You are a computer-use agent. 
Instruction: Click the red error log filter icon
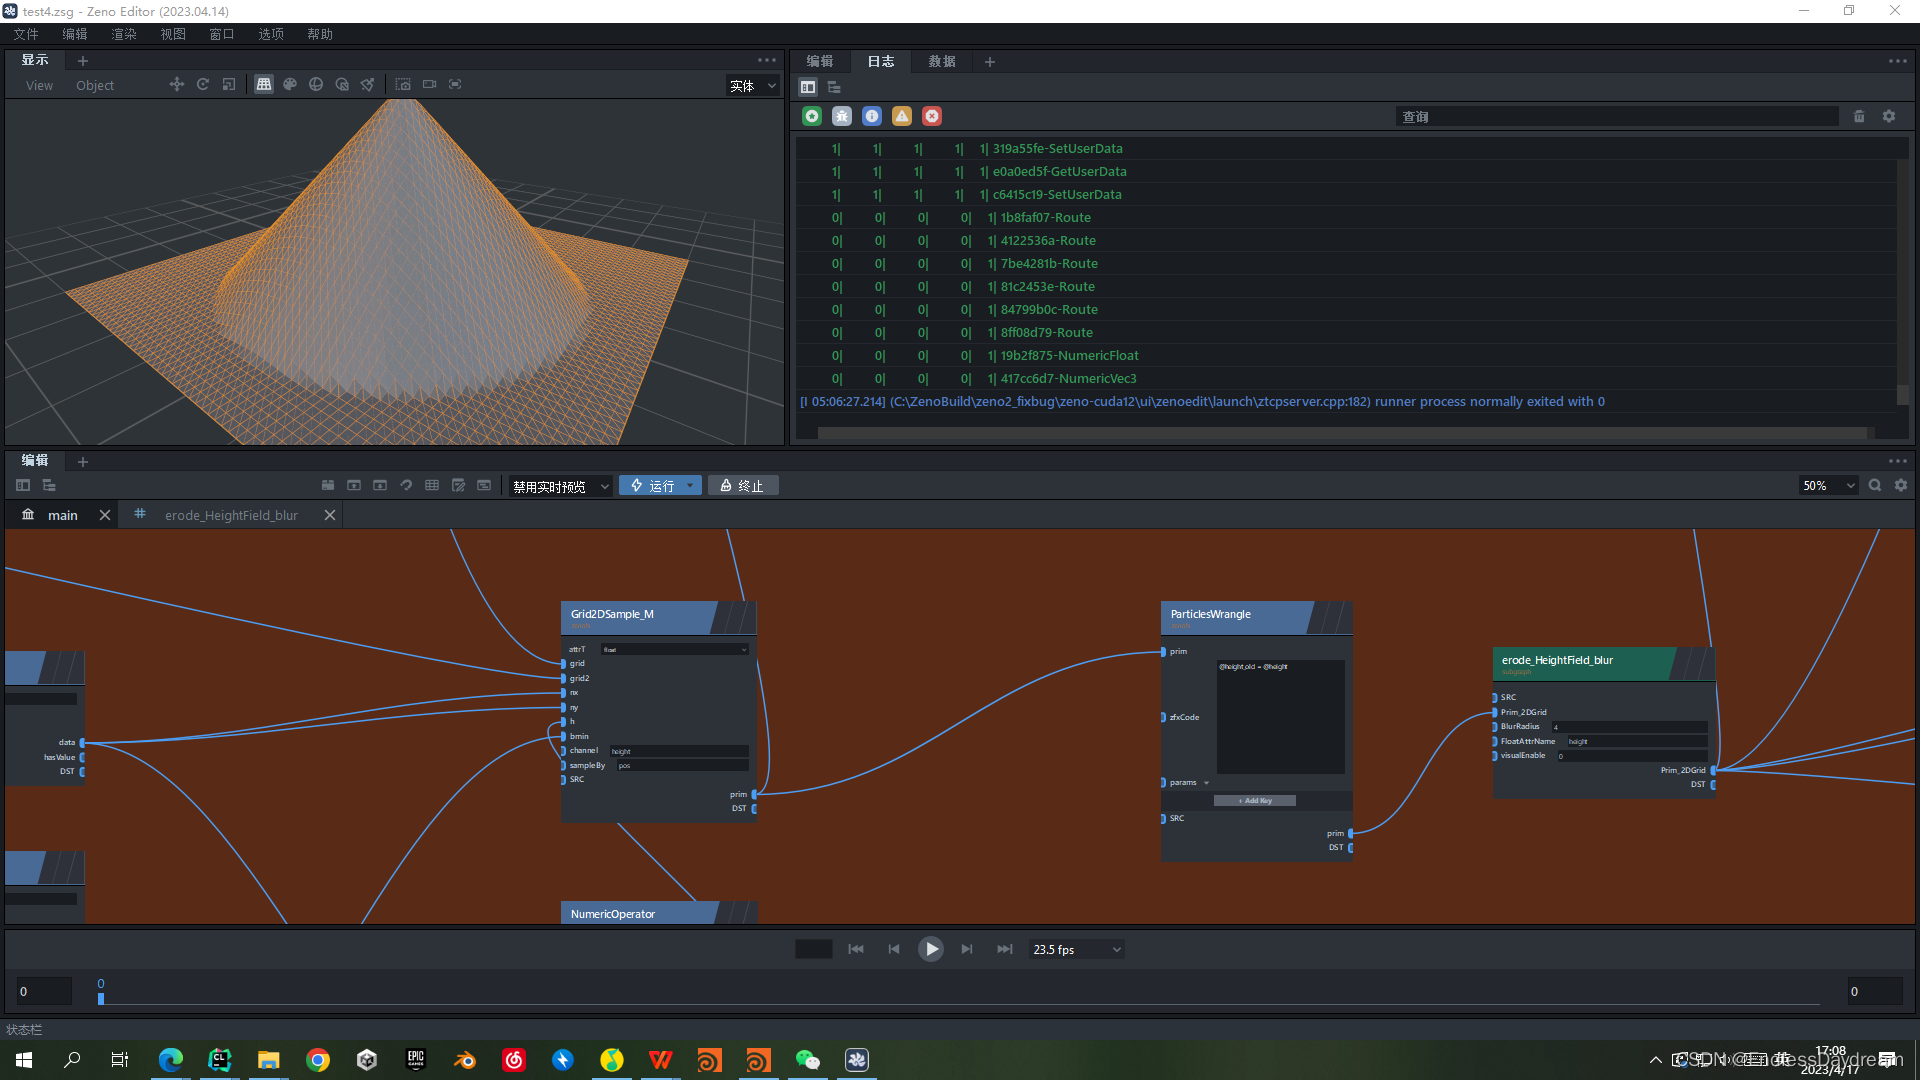(x=932, y=117)
